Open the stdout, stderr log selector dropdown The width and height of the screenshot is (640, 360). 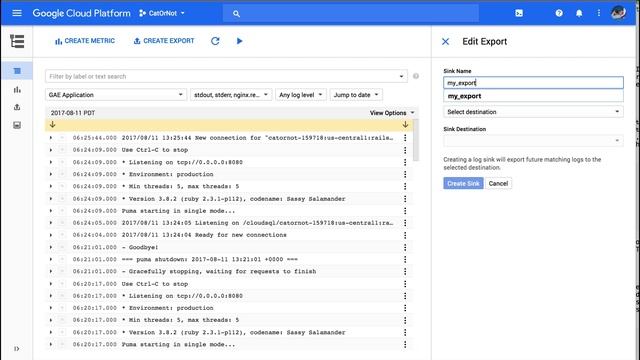click(231, 95)
